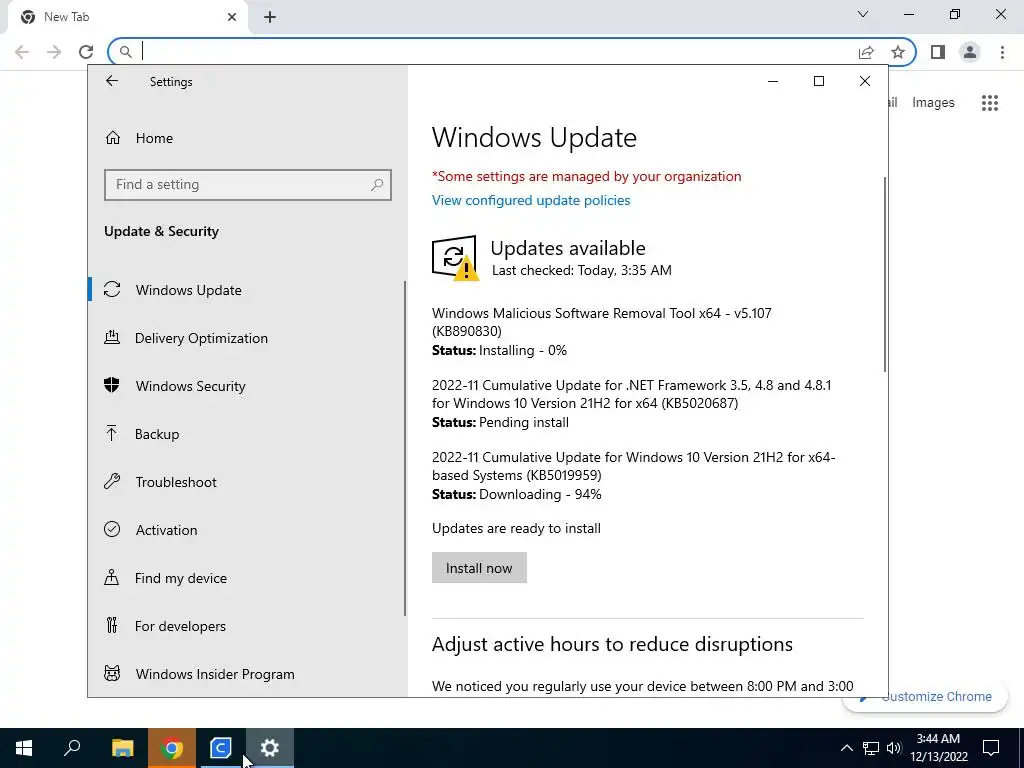
Task: Open the Windows Start menu
Action: point(24,748)
